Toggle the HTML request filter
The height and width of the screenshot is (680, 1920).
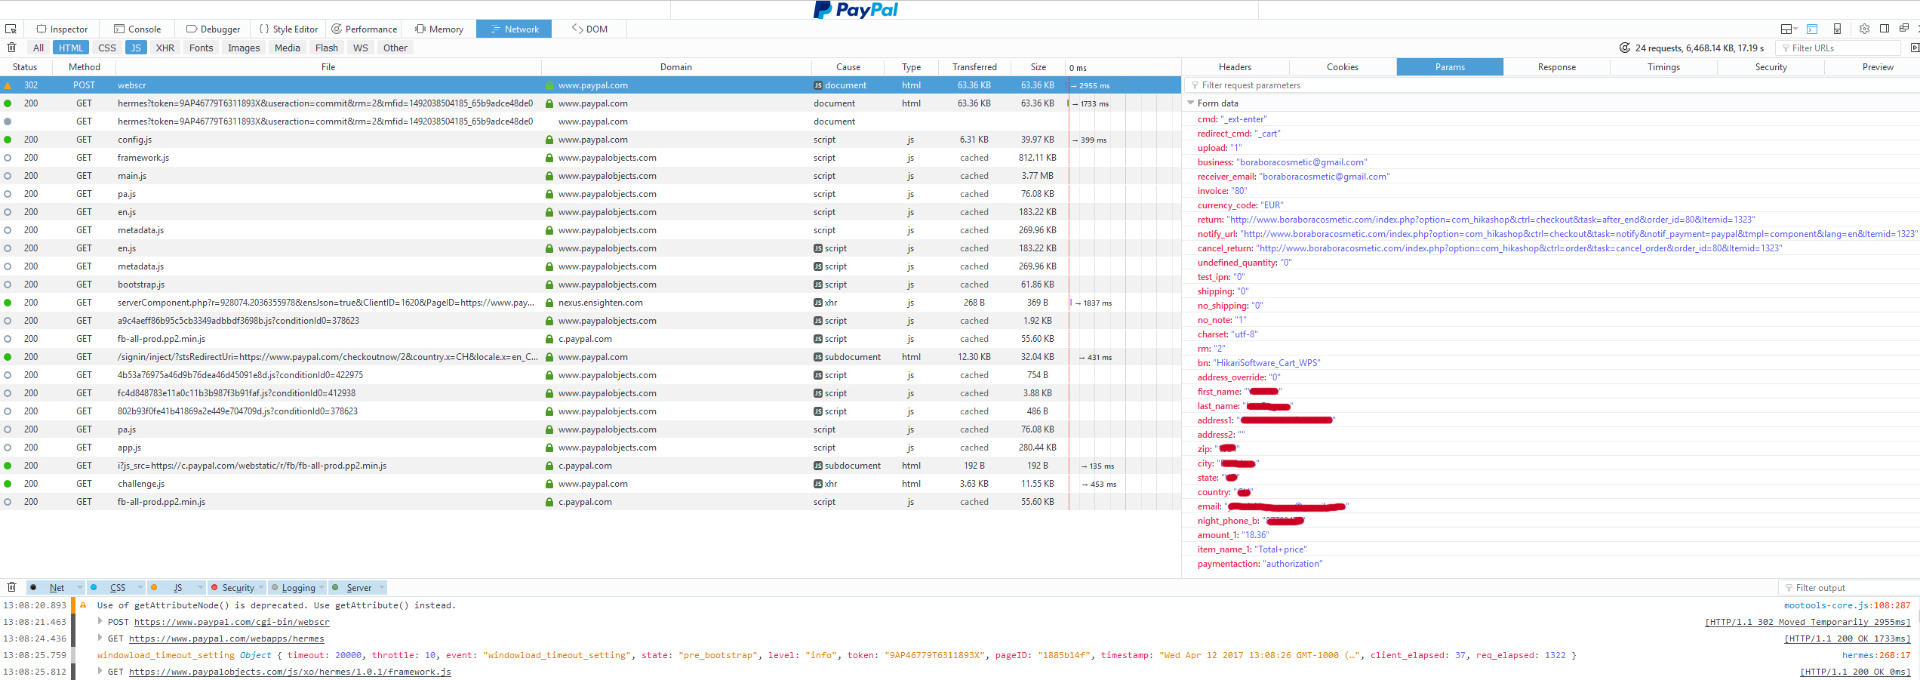coord(70,47)
